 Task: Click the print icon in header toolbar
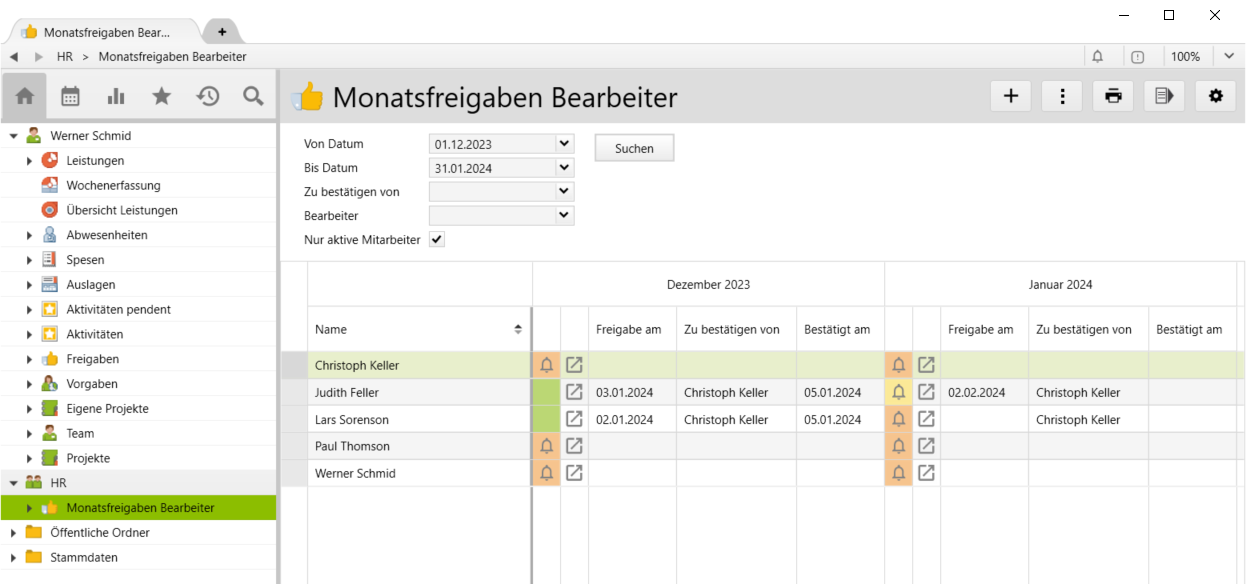(x=1113, y=97)
